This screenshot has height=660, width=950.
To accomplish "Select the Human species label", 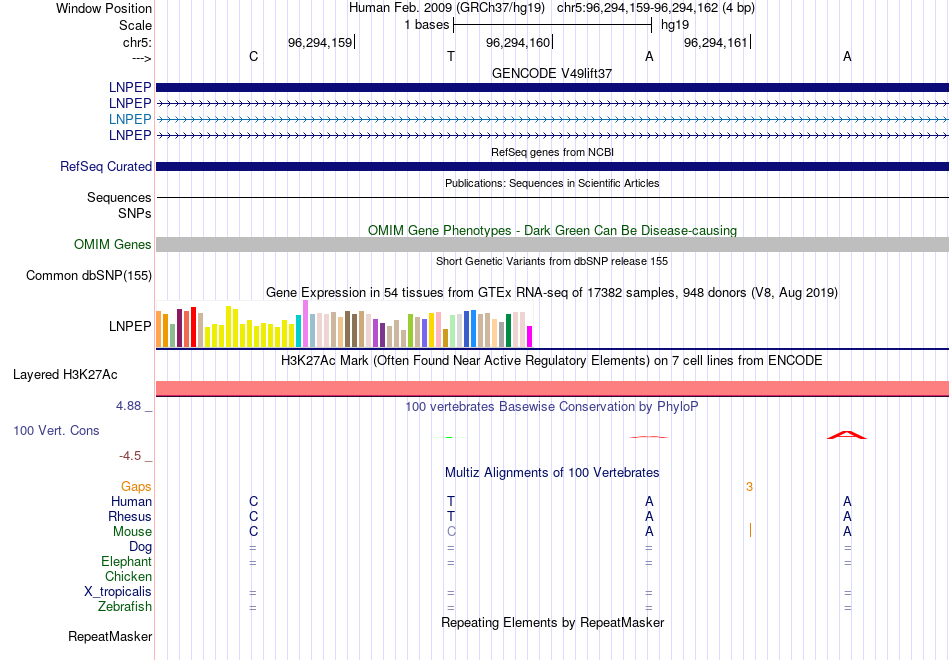I will (131, 502).
